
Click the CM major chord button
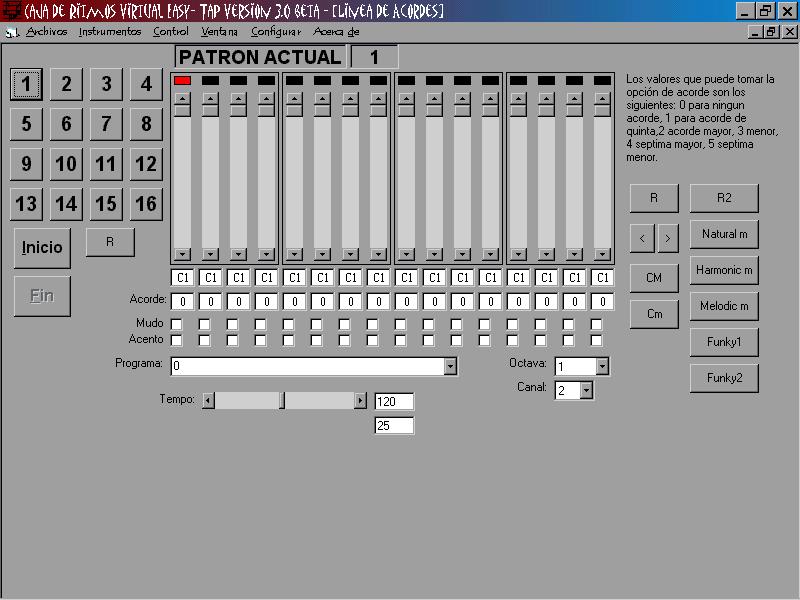point(654,278)
